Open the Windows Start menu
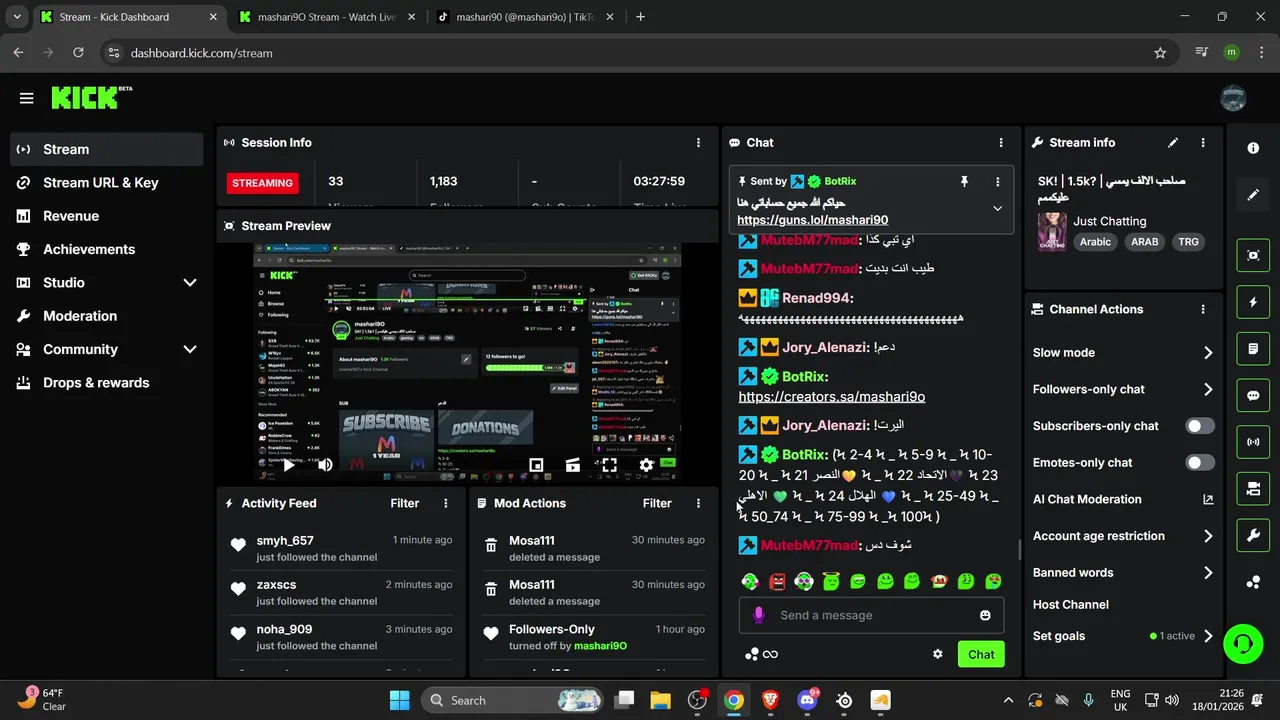The image size is (1280, 720). point(399,700)
